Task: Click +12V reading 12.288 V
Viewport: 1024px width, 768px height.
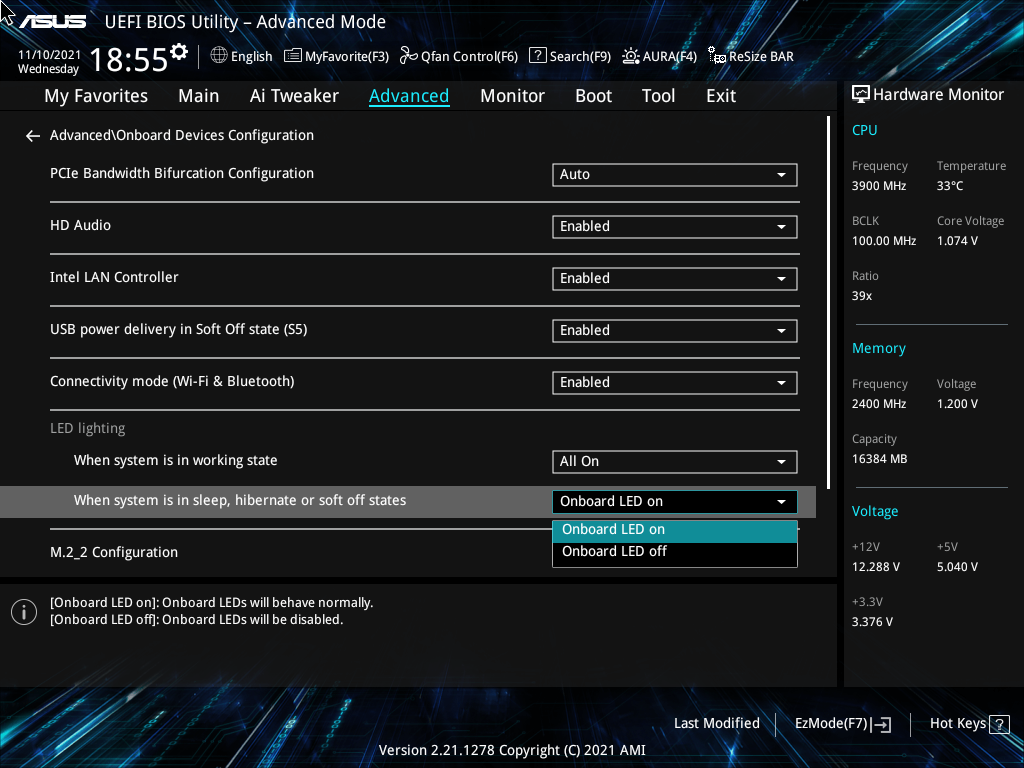Action: point(875,567)
